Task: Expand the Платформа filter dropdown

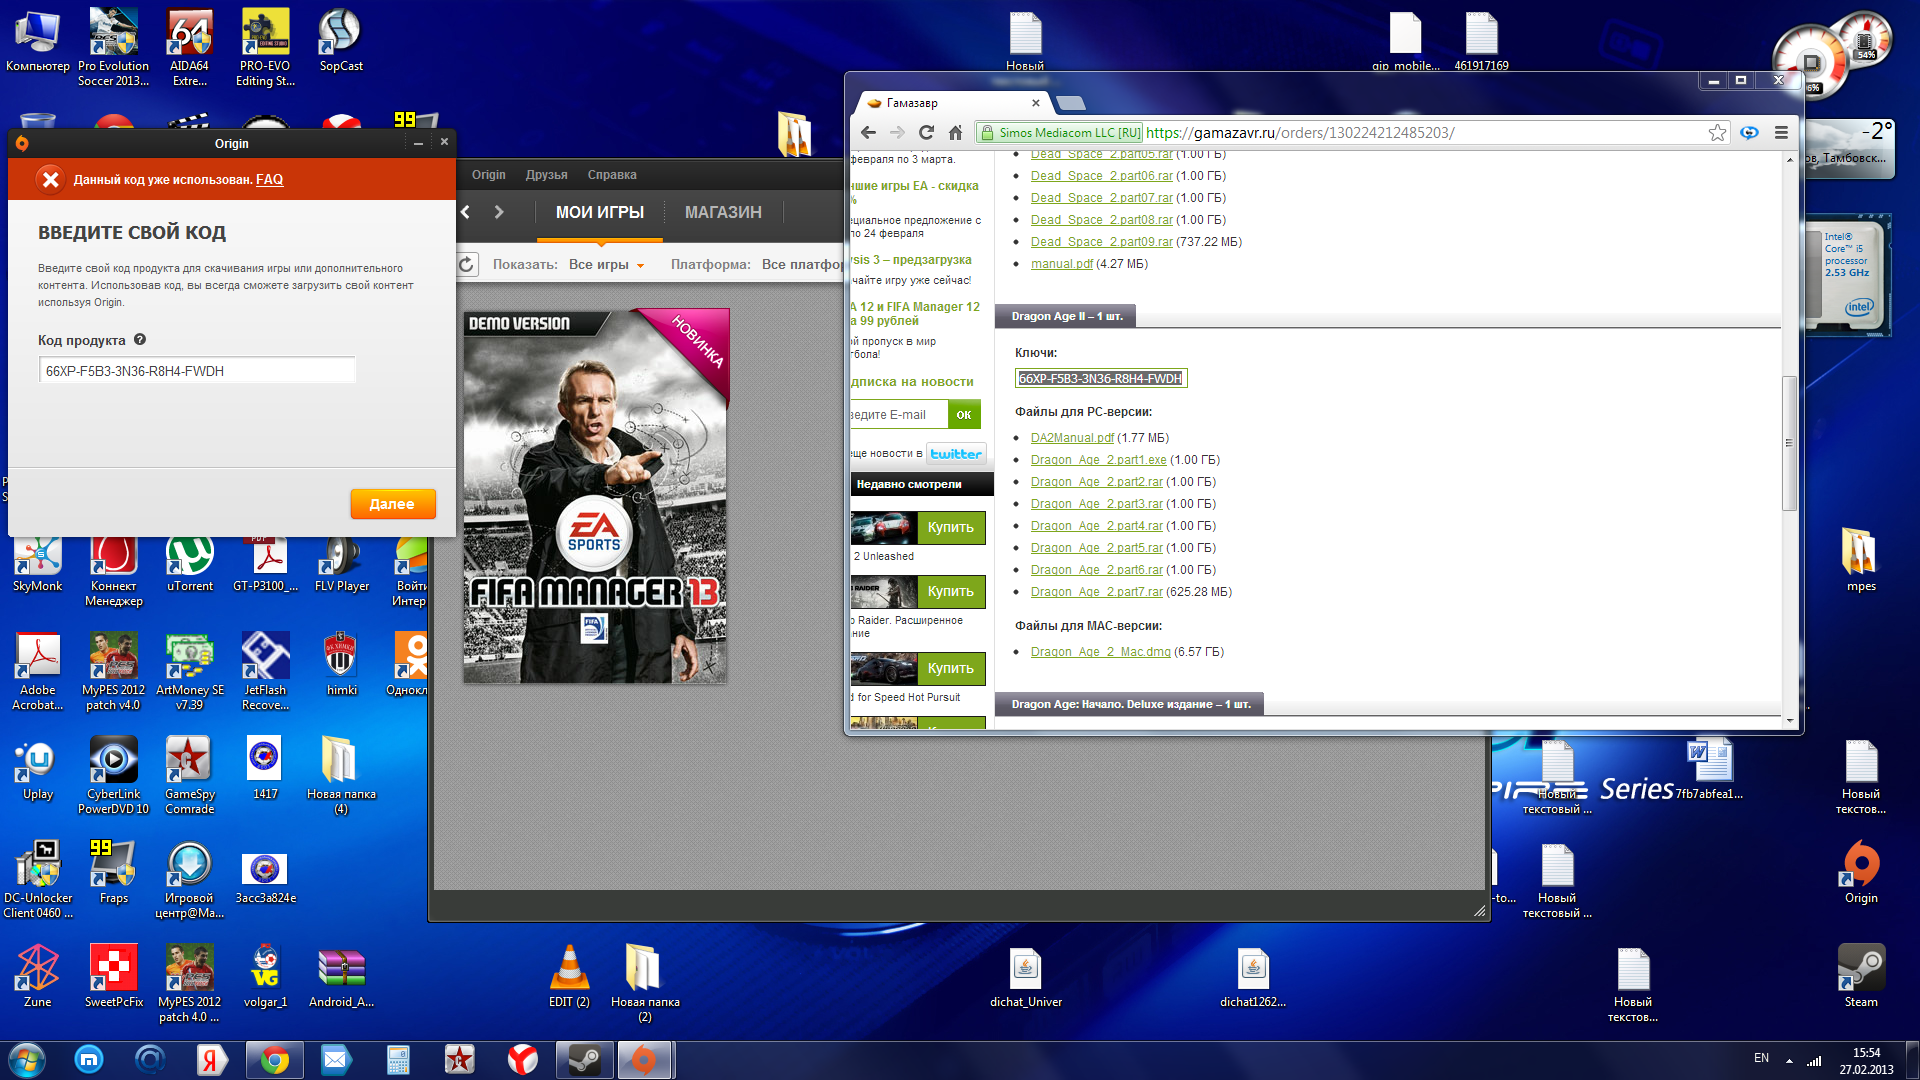Action: (x=802, y=264)
